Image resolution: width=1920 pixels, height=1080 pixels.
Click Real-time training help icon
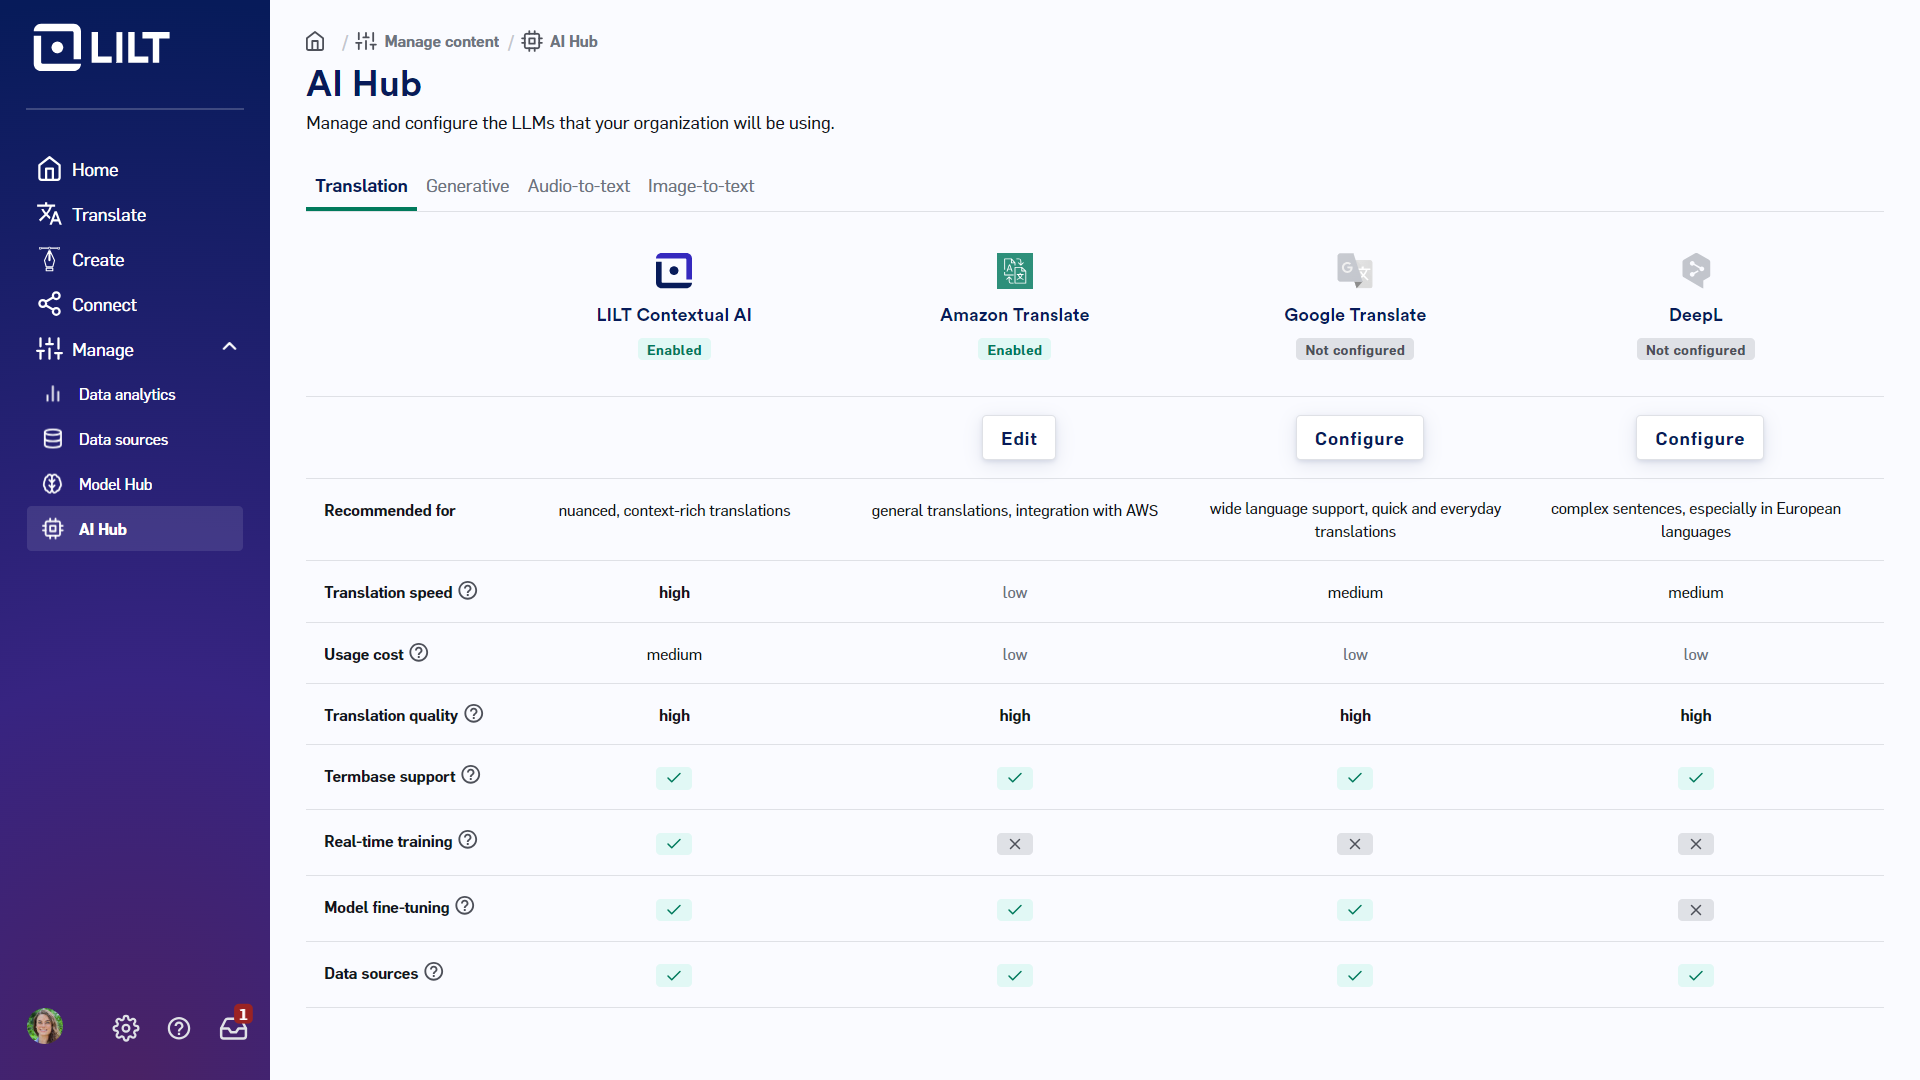[x=468, y=840]
